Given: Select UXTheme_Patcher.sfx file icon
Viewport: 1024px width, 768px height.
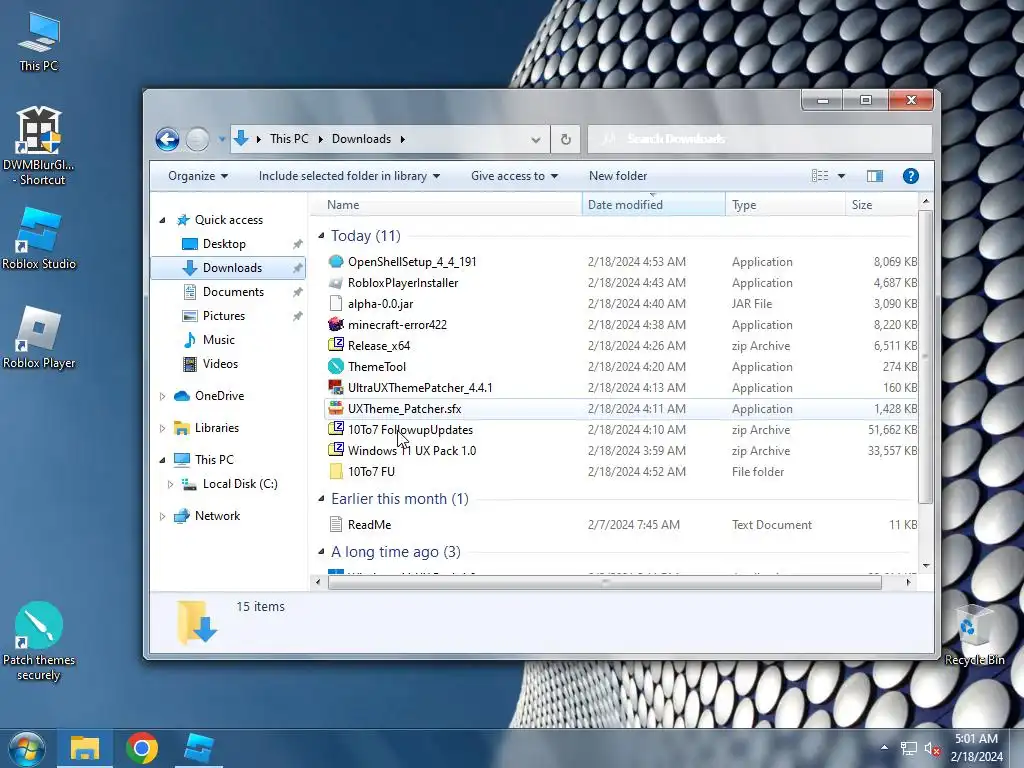Looking at the screenshot, I should [336, 408].
